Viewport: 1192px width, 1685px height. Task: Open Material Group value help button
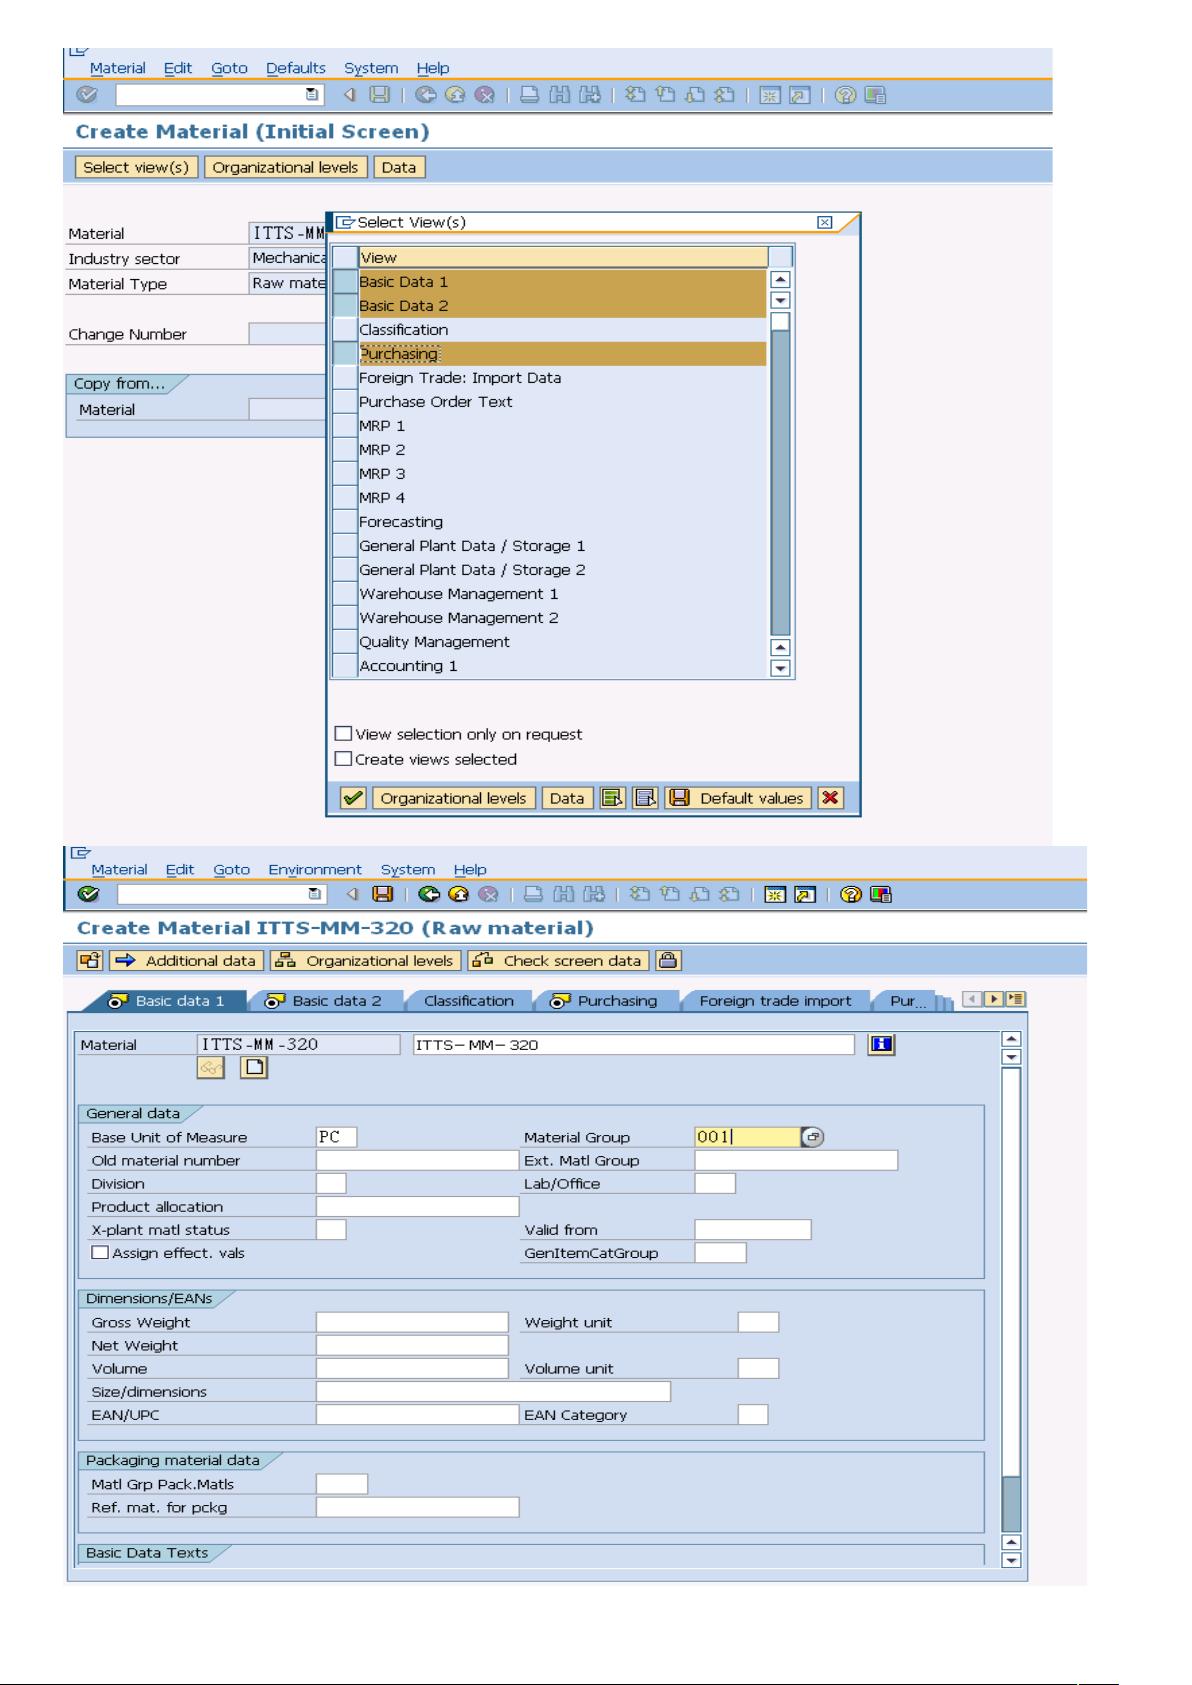[x=813, y=1137]
